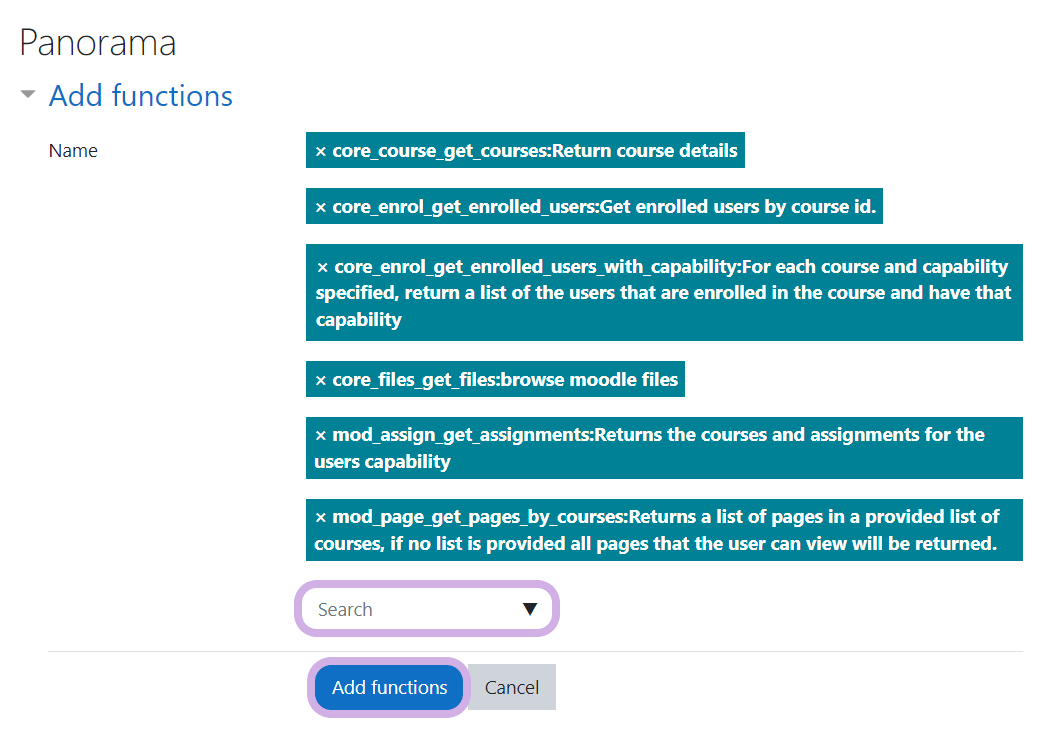Select the 'Get enrolled users by course id' tag
The height and width of the screenshot is (735, 1040).
point(737,208)
